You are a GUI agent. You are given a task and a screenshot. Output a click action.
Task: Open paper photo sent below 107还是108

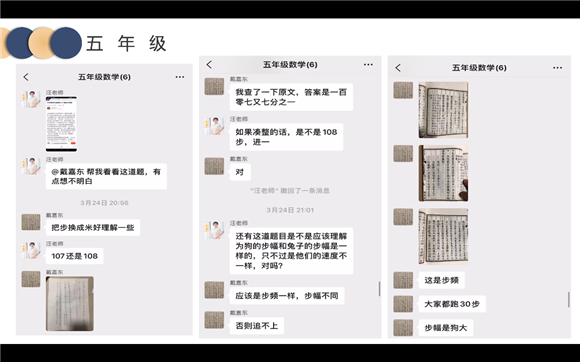coord(70,304)
